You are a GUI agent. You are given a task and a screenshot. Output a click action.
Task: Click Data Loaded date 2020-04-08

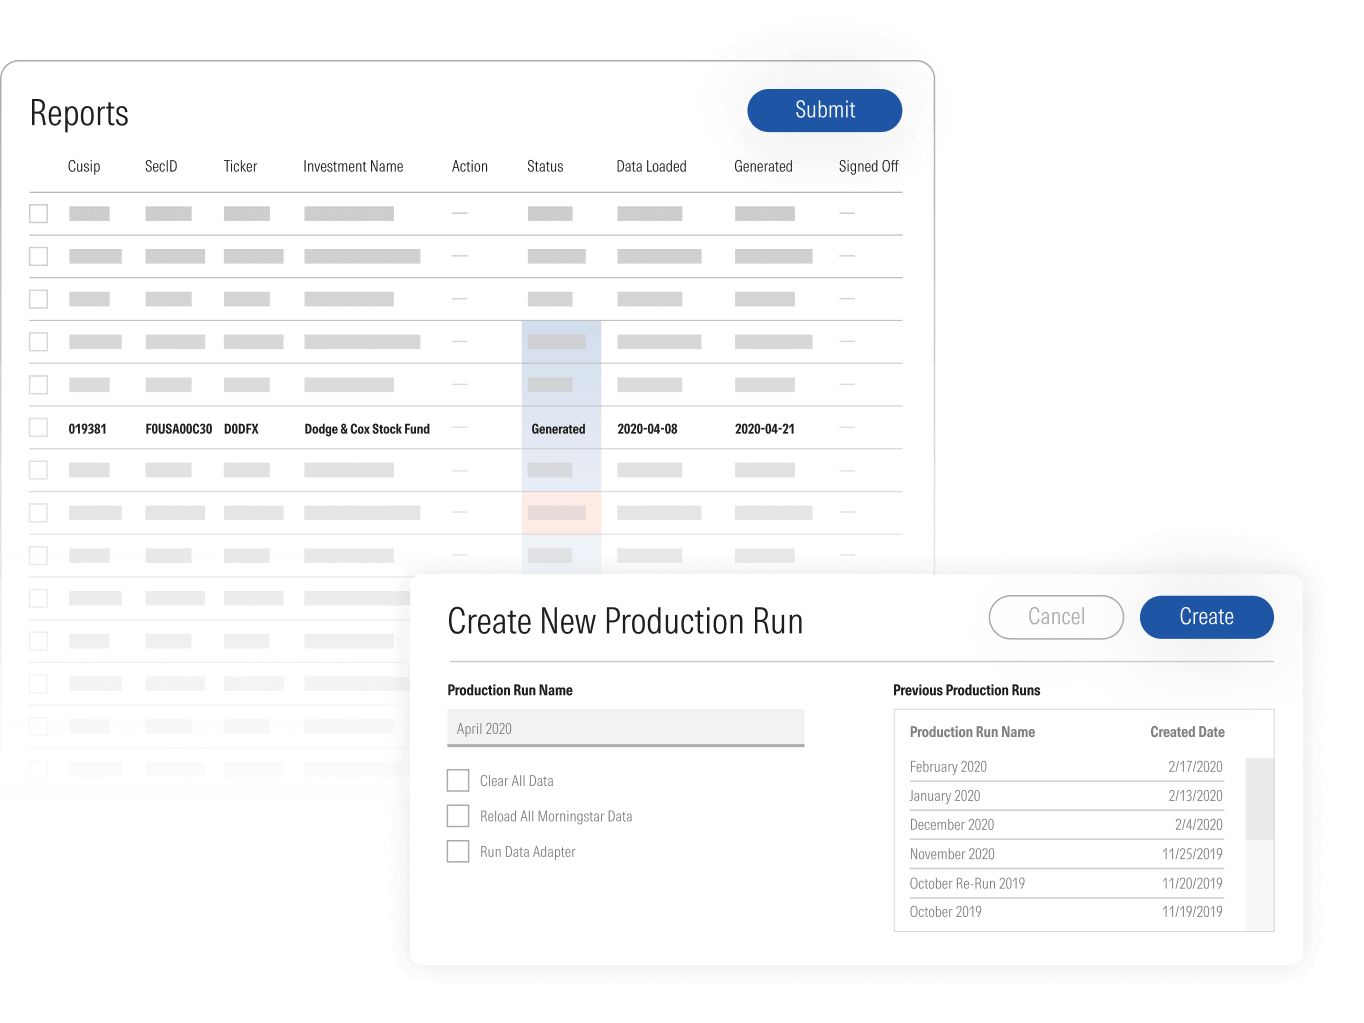coord(647,429)
